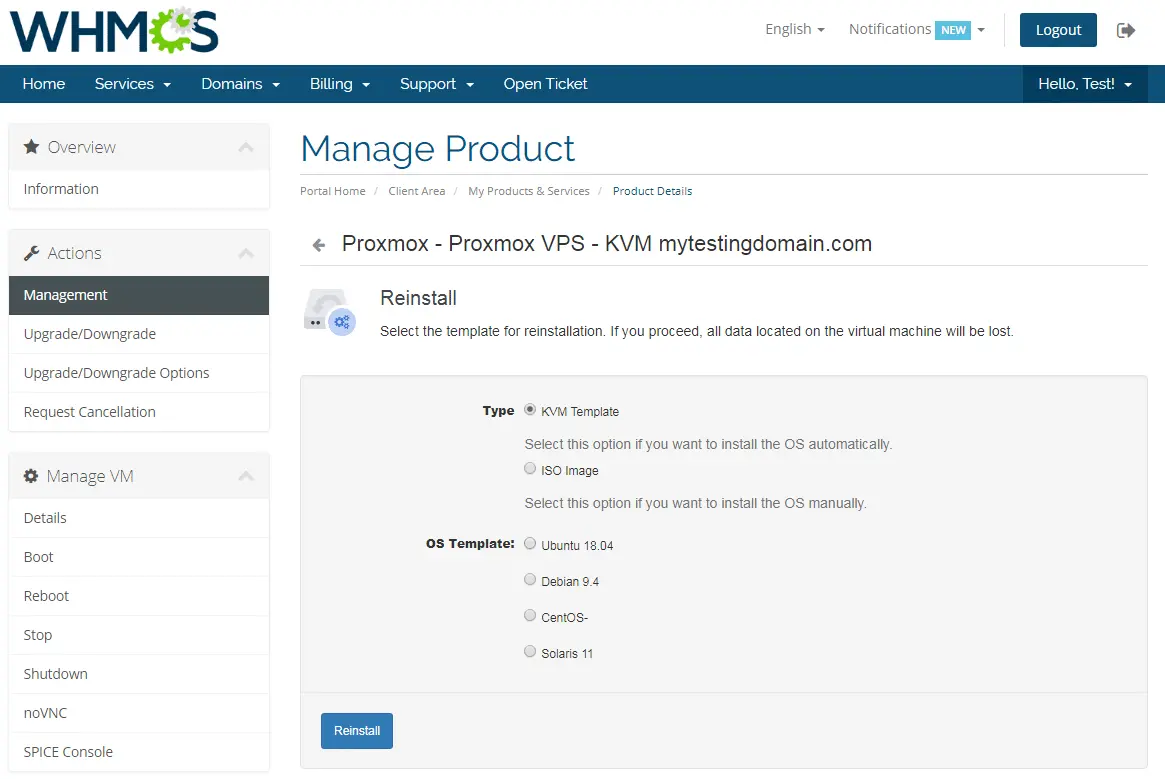Open the Notifications dropdown

pyautogui.click(x=917, y=29)
